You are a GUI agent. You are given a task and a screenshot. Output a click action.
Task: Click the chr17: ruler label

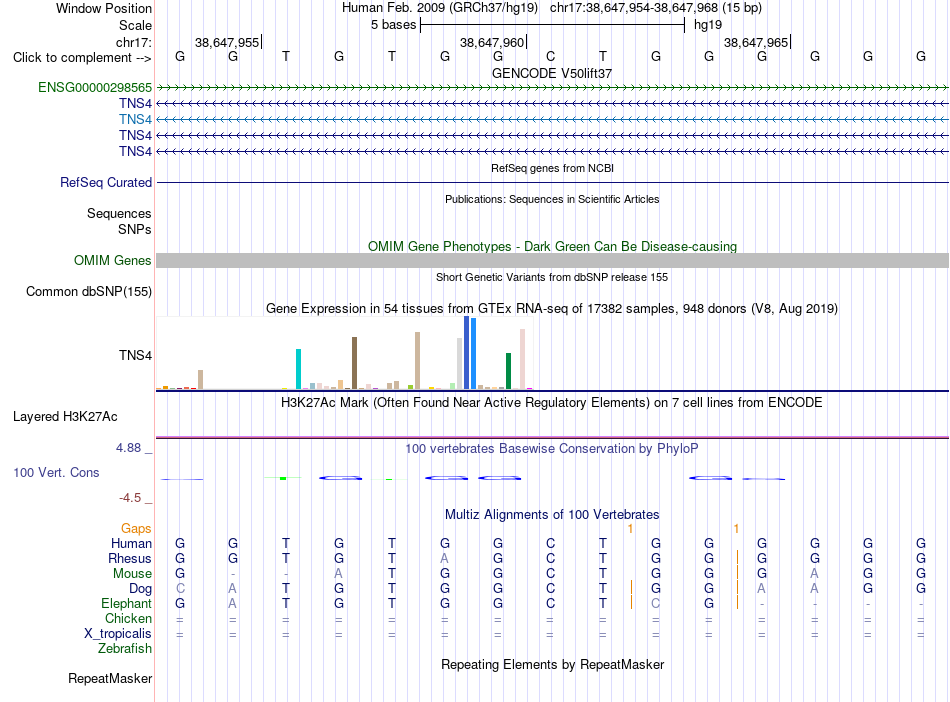point(134,42)
